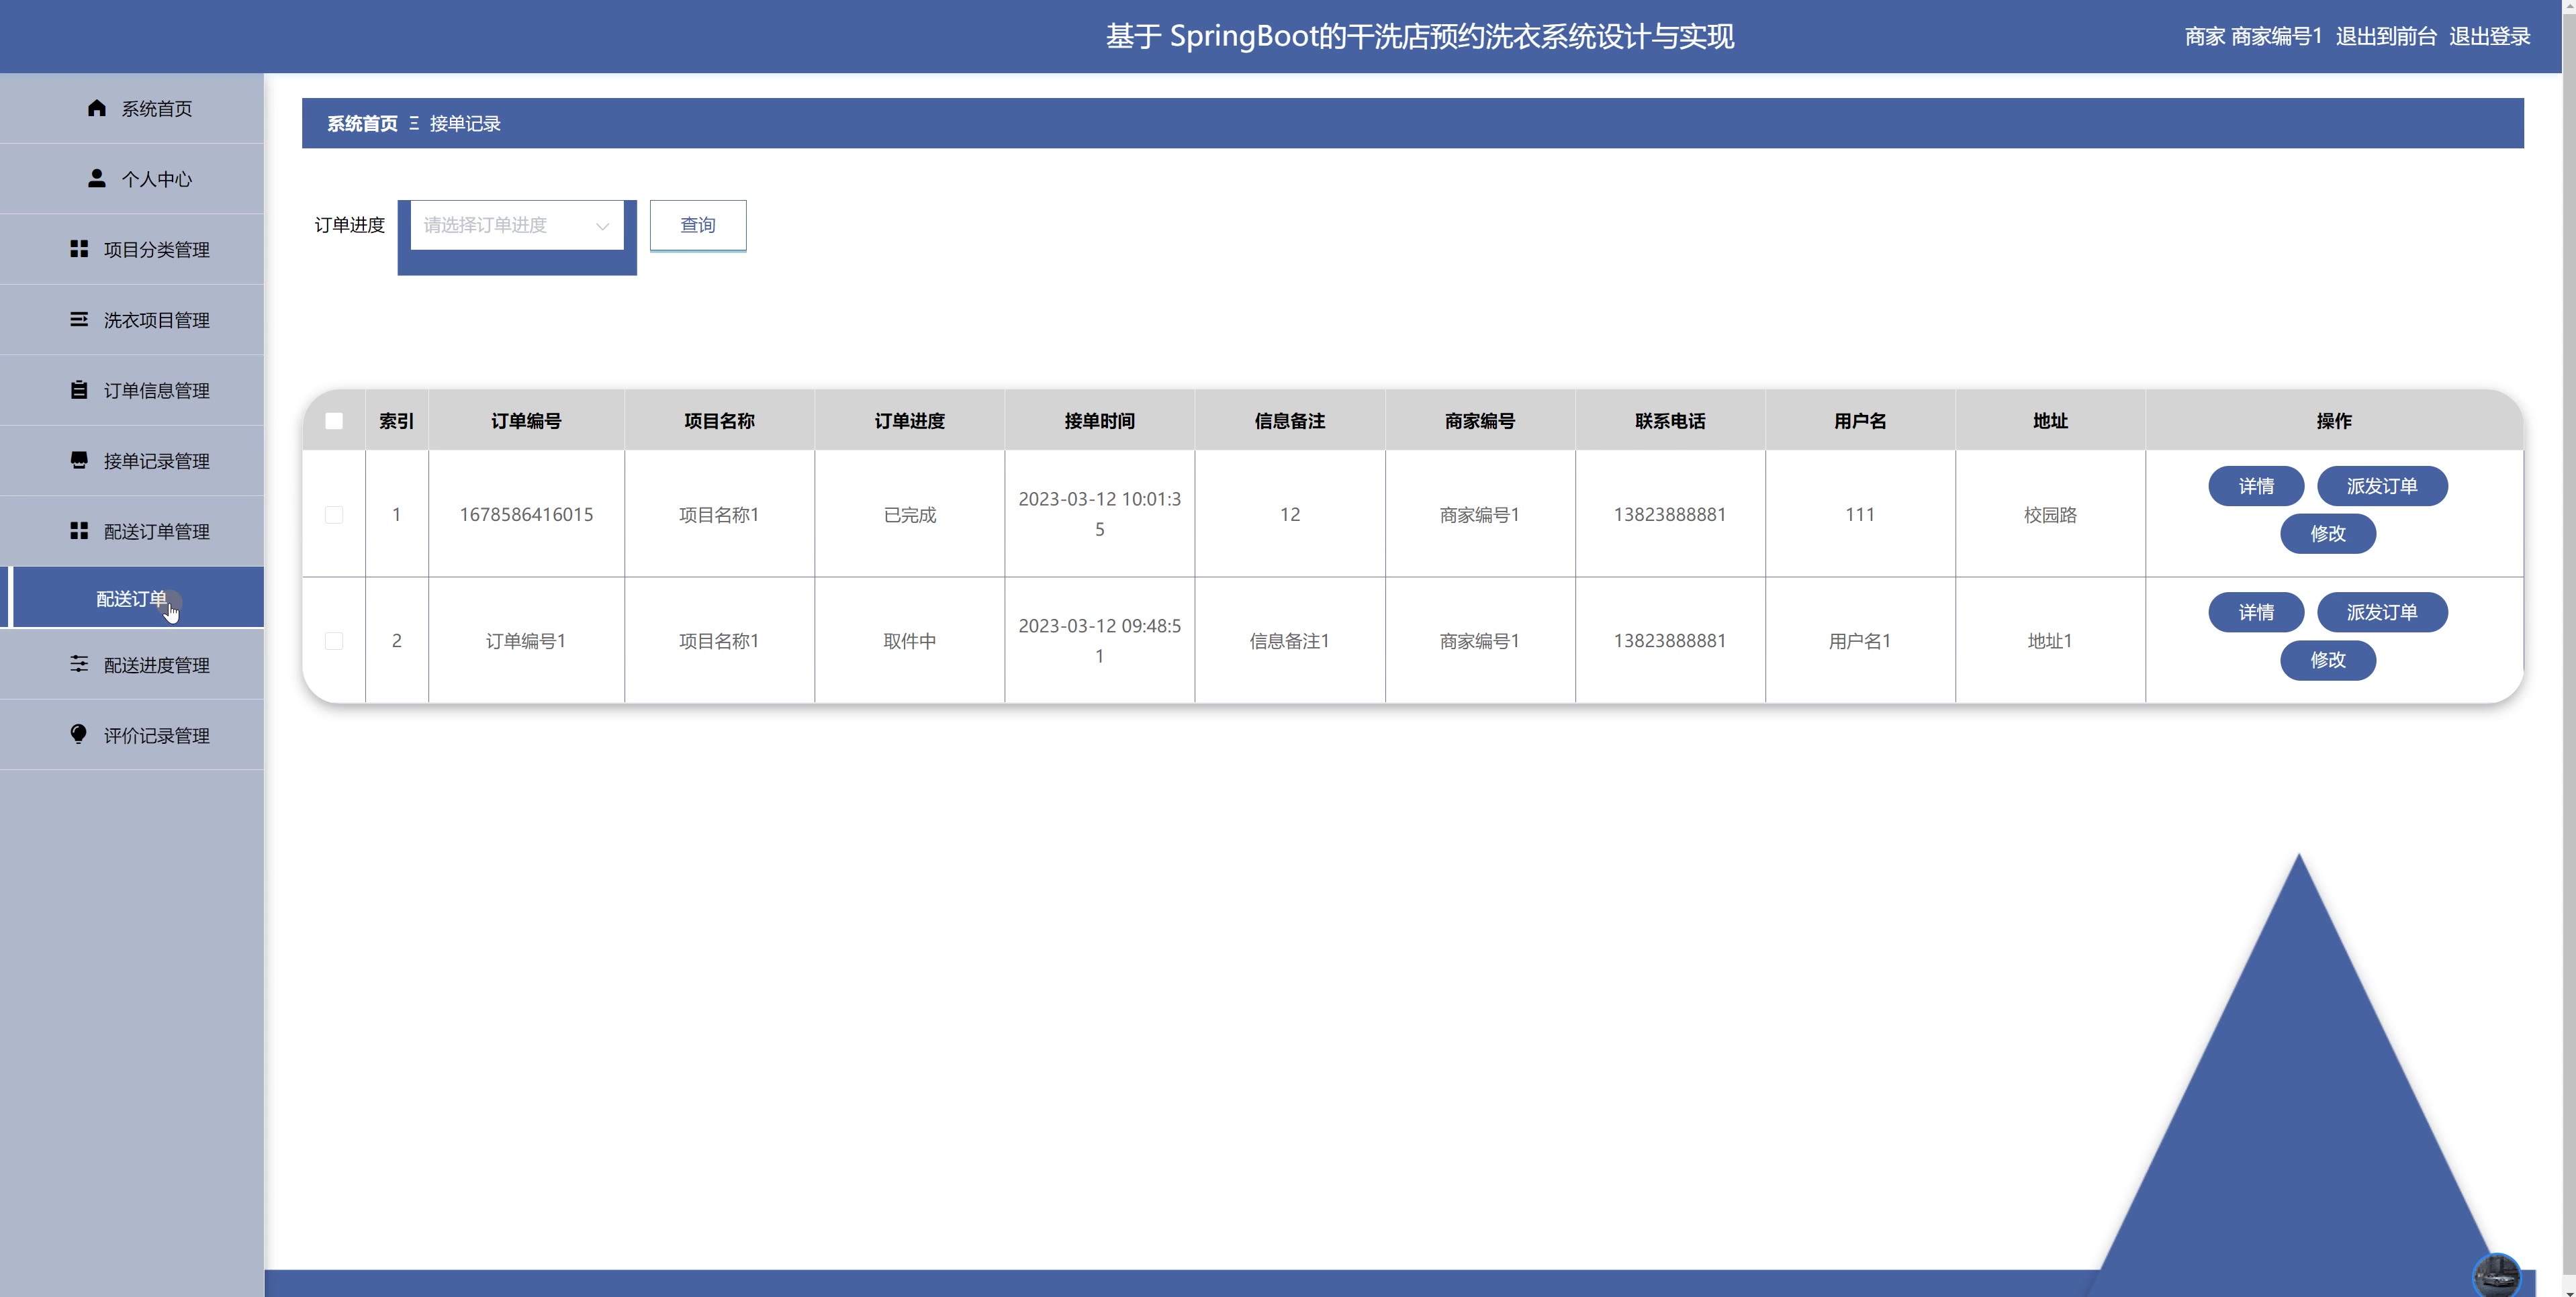Select the 配送订单 submenu item
Screen dimensions: 2576x1297
coord(131,598)
